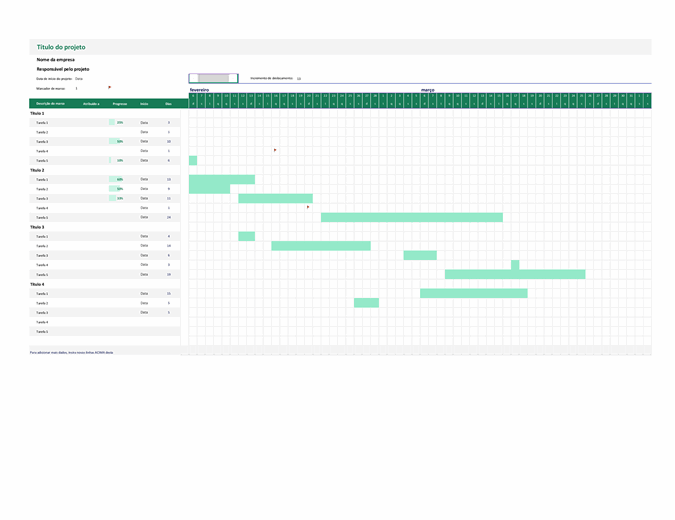The image size is (675, 520).
Task: Select the long Gantt bar in Título 2 Tarefa 5 row
Action: click(411, 217)
